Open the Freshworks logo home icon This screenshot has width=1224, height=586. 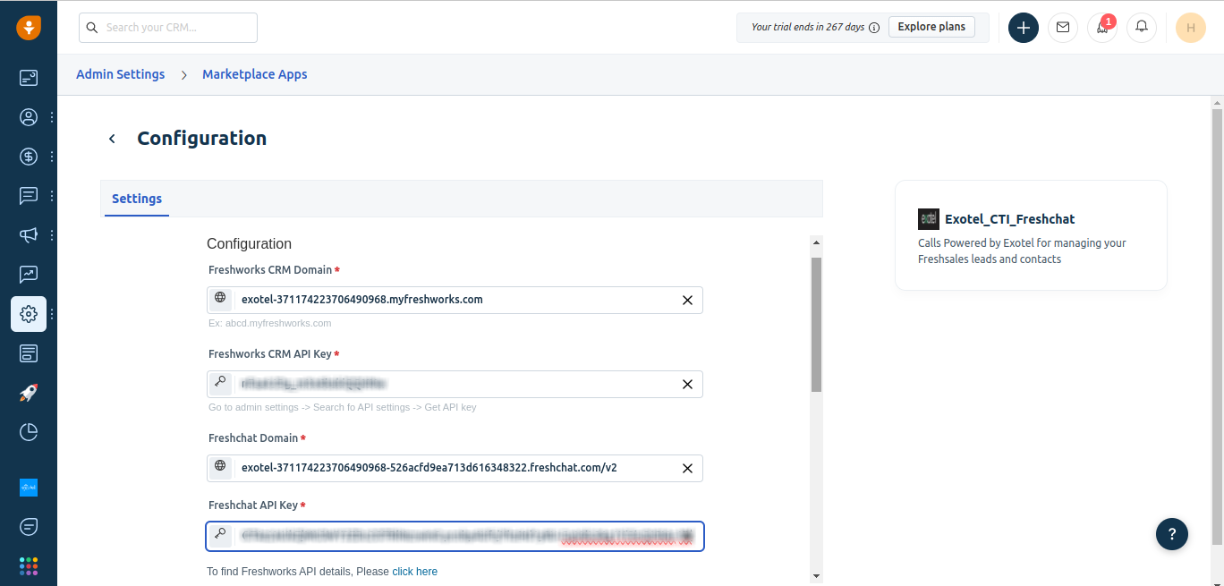point(28,28)
